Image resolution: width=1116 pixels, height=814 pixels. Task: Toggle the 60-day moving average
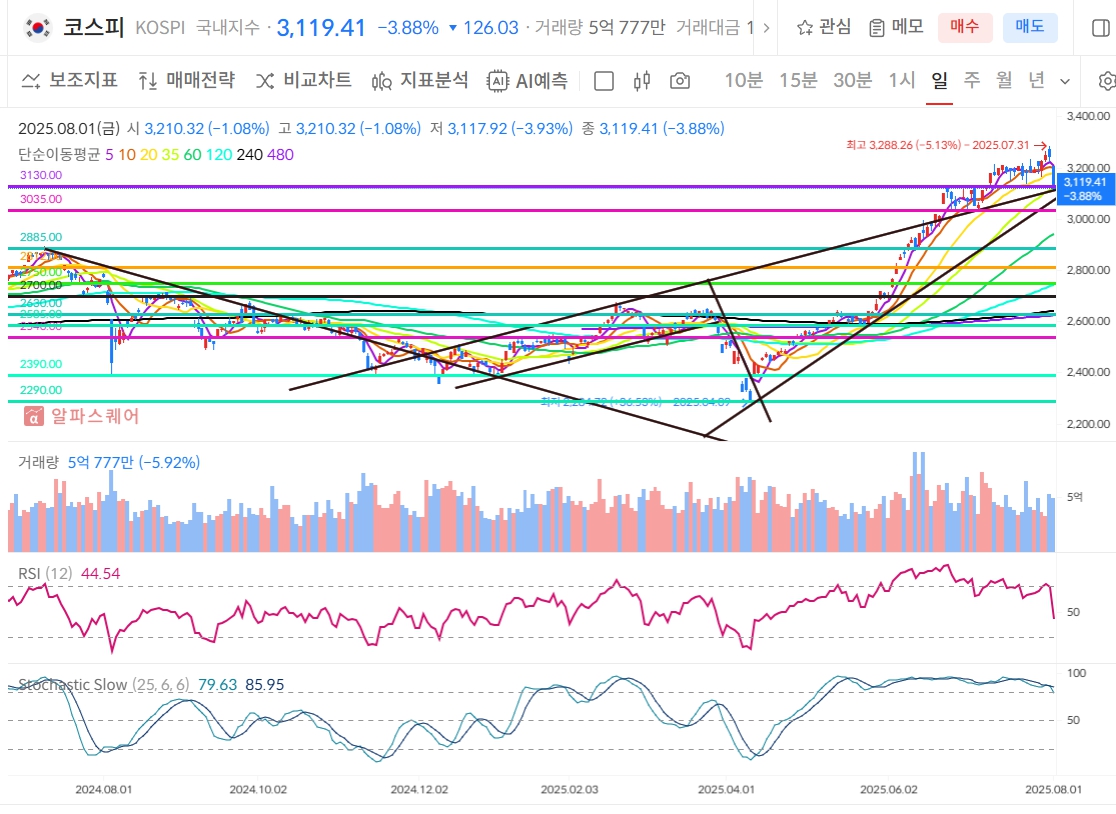click(192, 154)
